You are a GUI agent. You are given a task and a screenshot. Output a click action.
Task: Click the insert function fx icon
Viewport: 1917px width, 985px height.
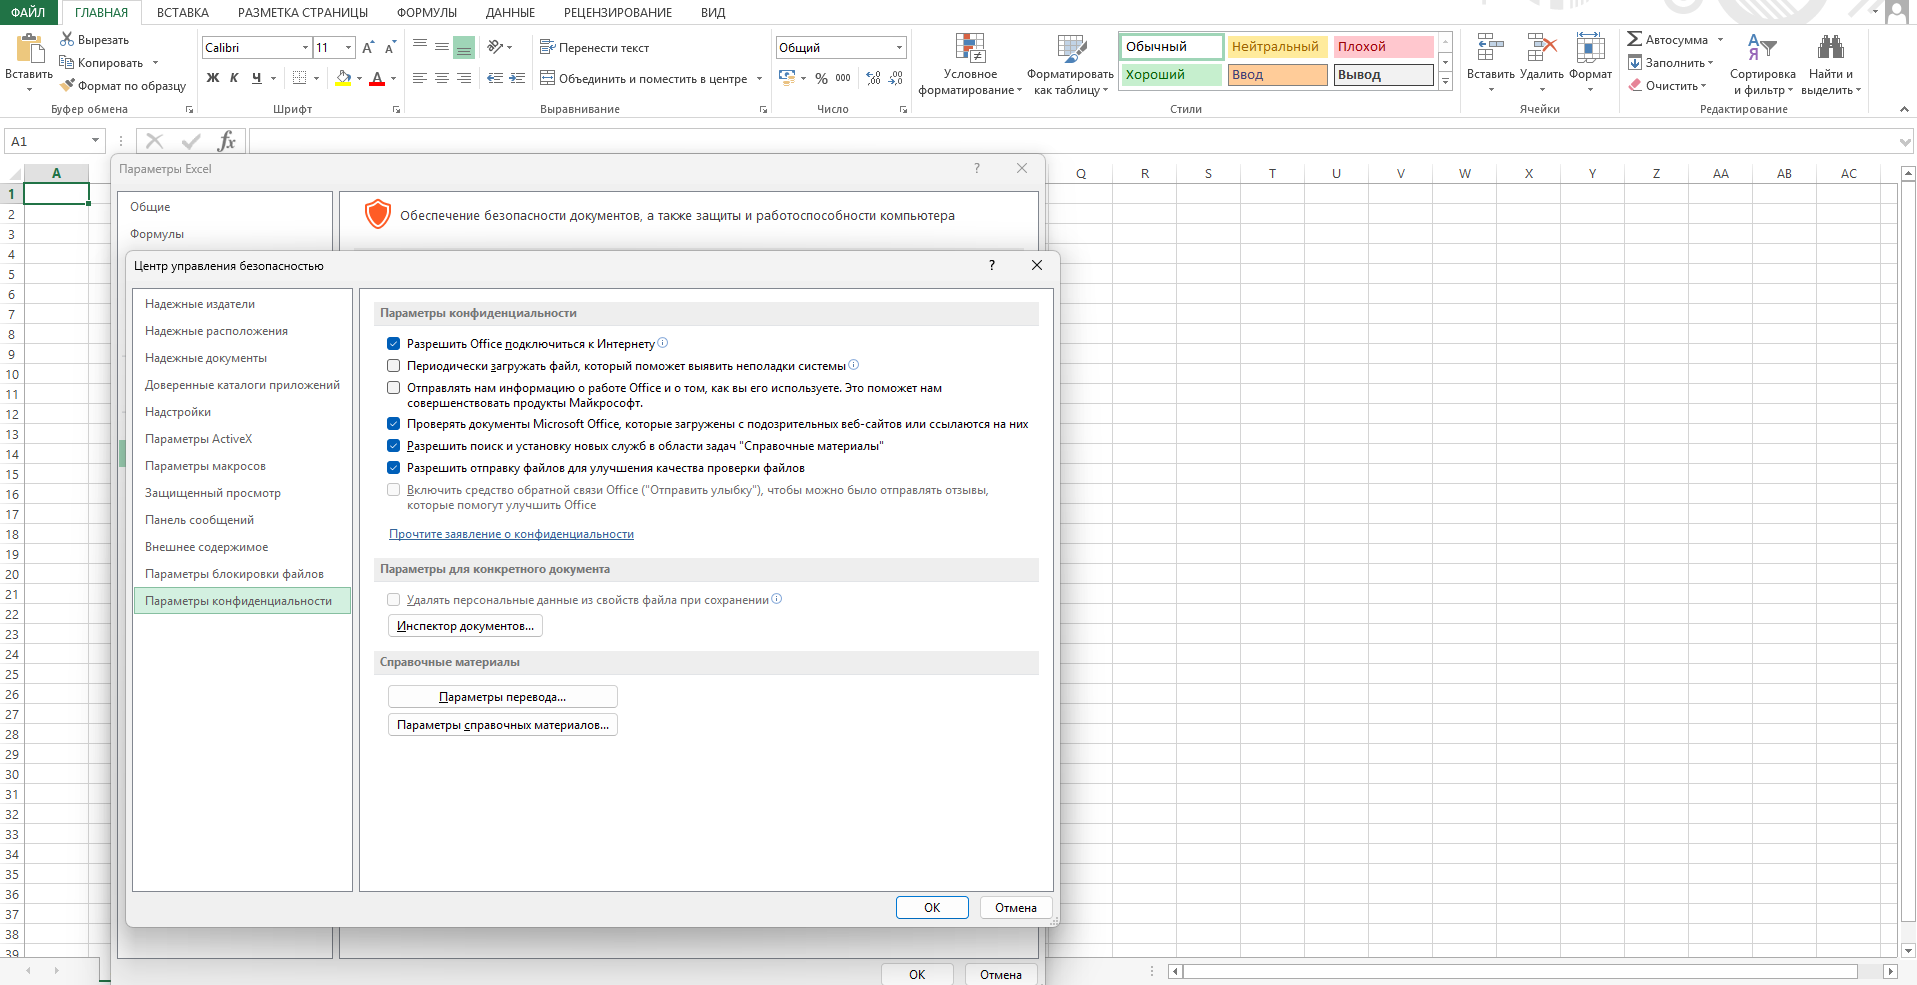(x=227, y=141)
